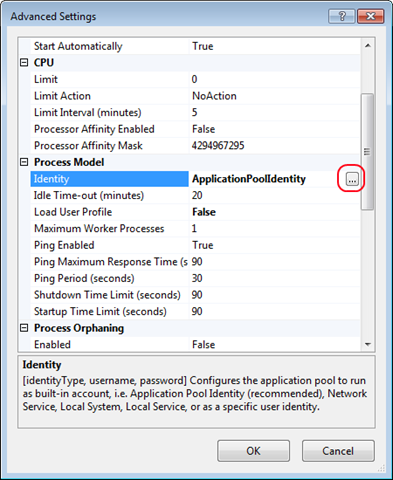Select the Shutdown Time Limit row

click(x=196, y=295)
